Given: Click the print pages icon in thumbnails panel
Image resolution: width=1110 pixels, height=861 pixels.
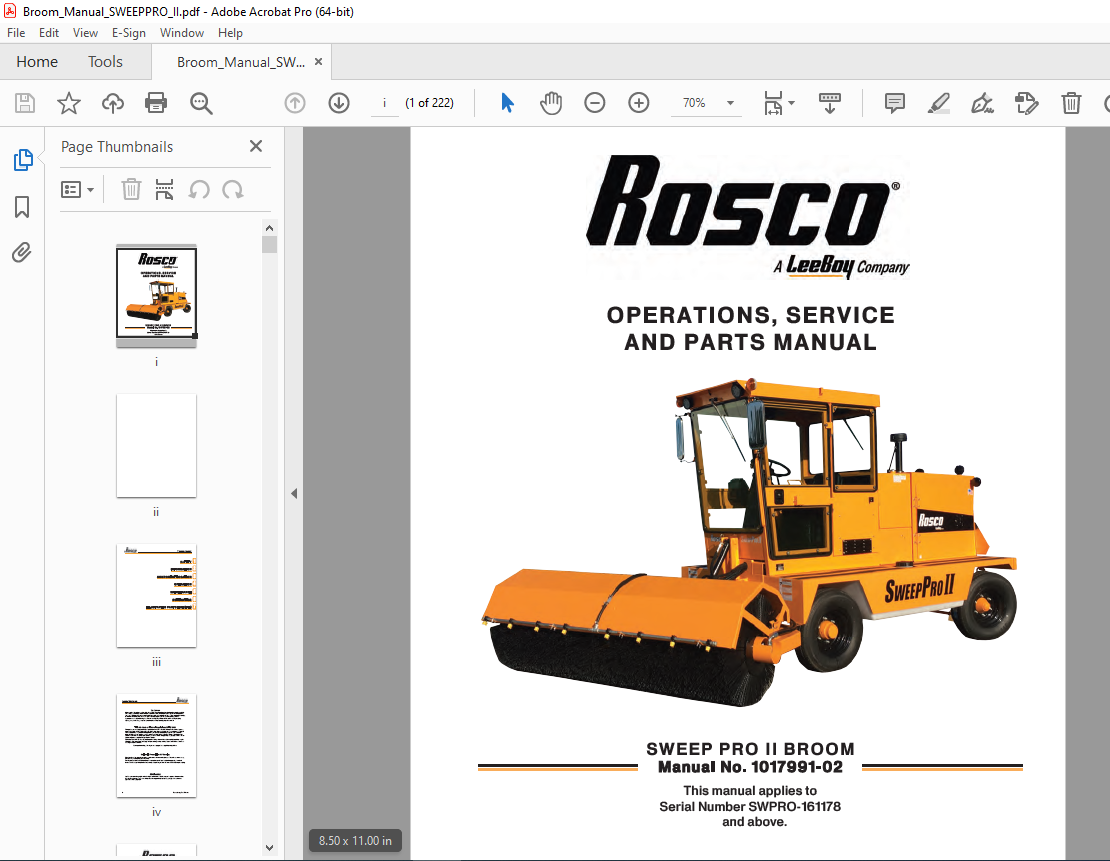Looking at the screenshot, I should tap(164, 190).
